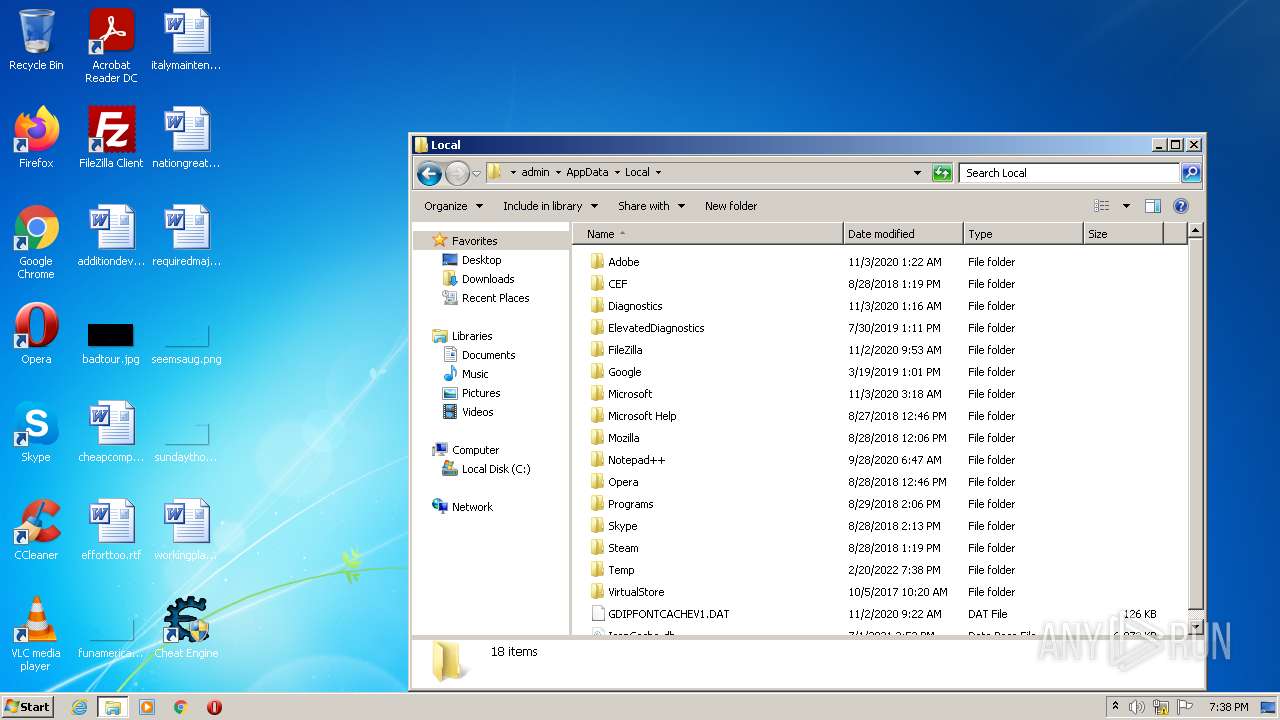The width and height of the screenshot is (1280, 720).
Task: Sort by the Name column header
Action: [x=708, y=234]
